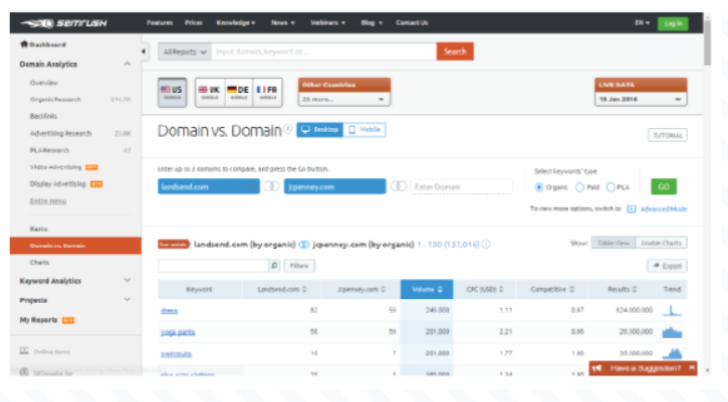Select the PLA keyword type radio
This screenshot has height=402, width=728.
[x=611, y=187]
